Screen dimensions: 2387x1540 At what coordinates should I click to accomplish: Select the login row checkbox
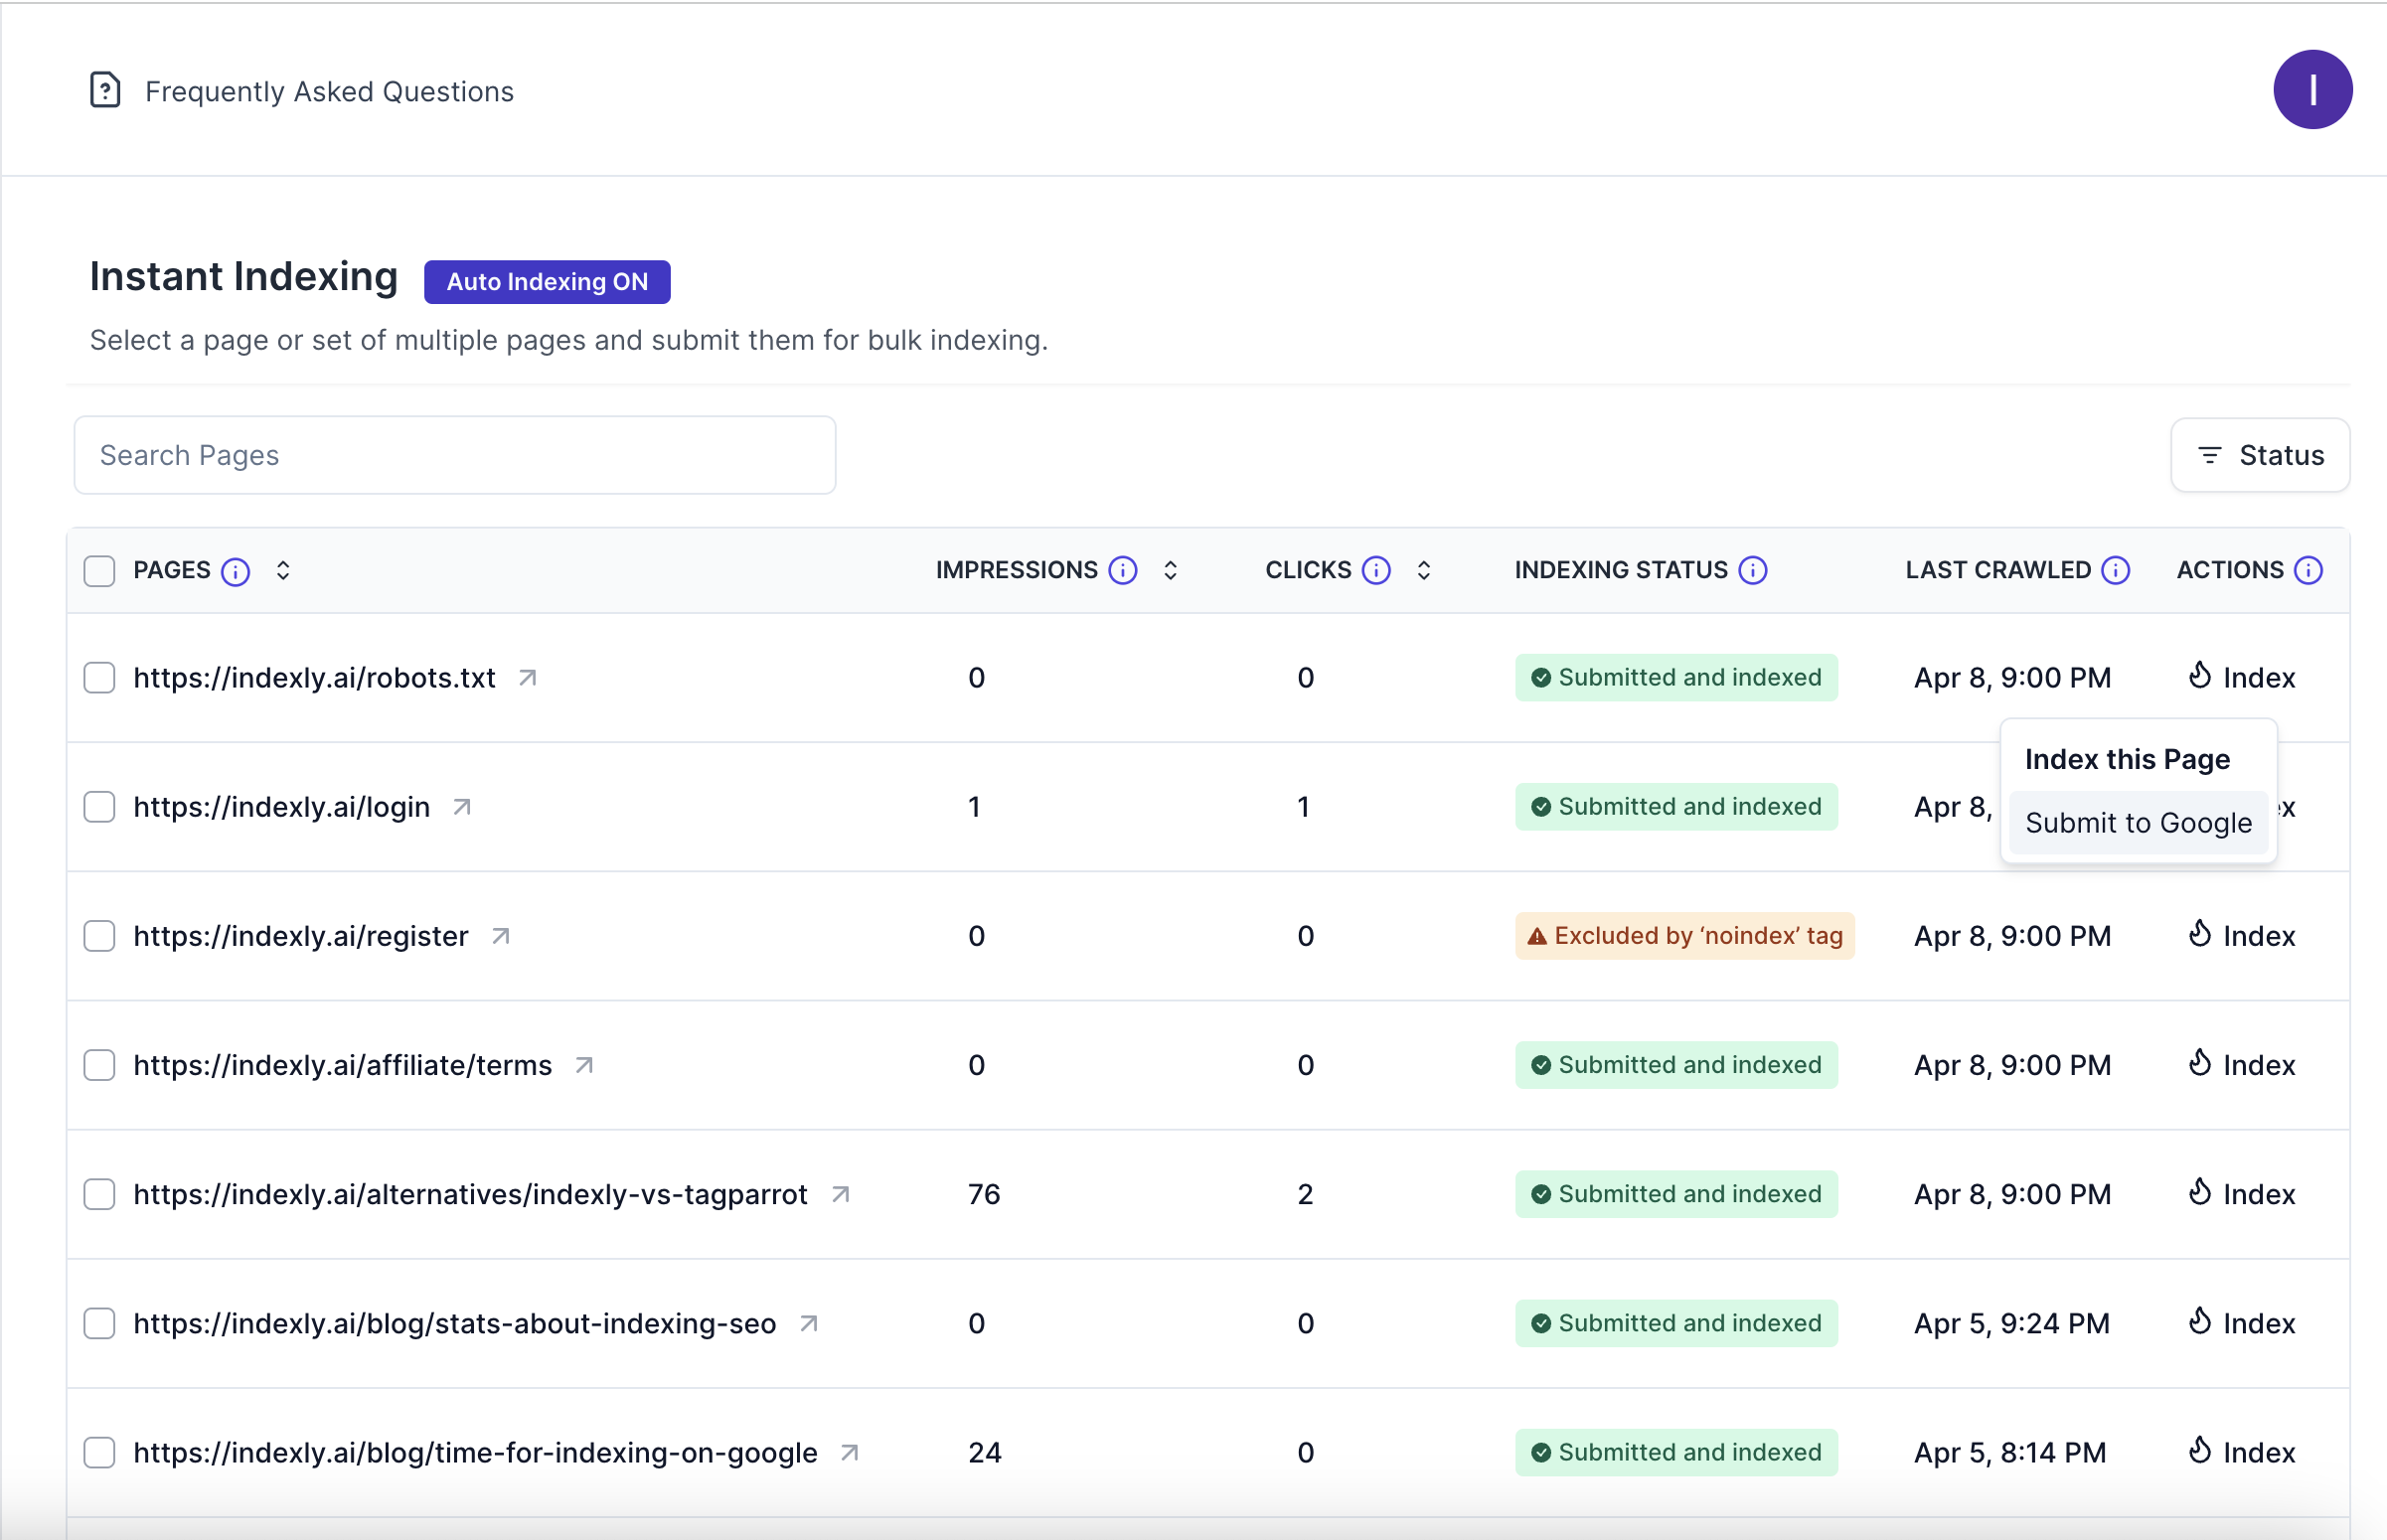(99, 807)
